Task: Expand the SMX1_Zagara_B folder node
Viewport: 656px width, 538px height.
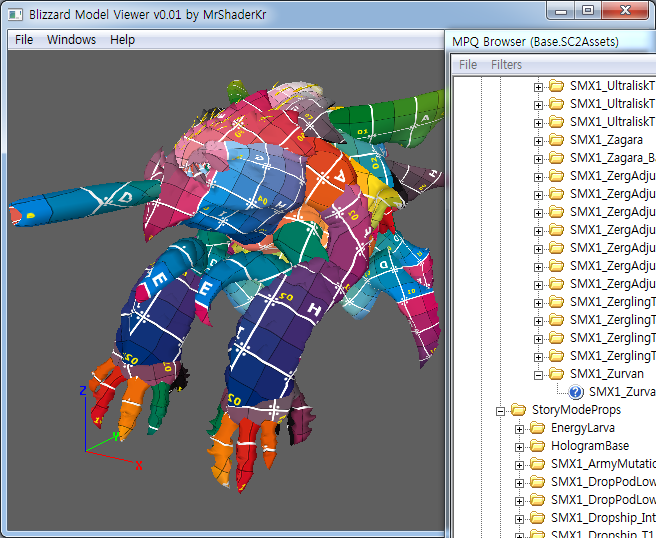Action: coord(538,159)
